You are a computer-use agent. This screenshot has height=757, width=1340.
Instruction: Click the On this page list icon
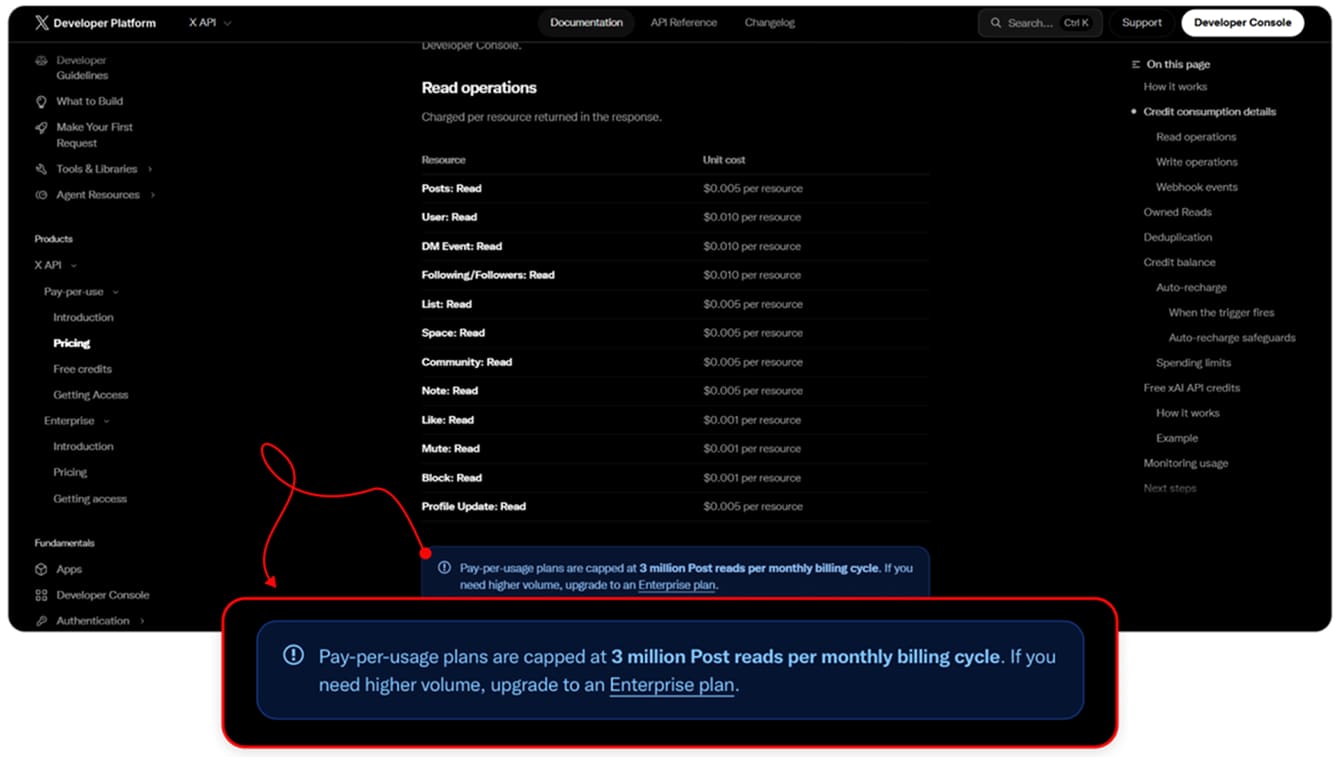[1136, 65]
